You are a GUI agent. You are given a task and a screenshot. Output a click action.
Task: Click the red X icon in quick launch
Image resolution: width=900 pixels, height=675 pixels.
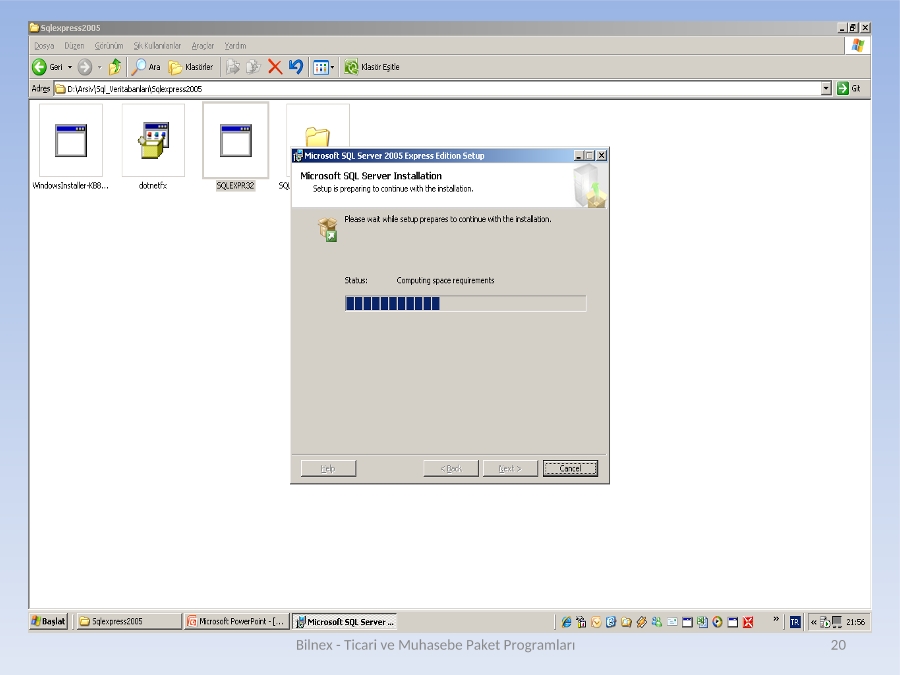747,622
